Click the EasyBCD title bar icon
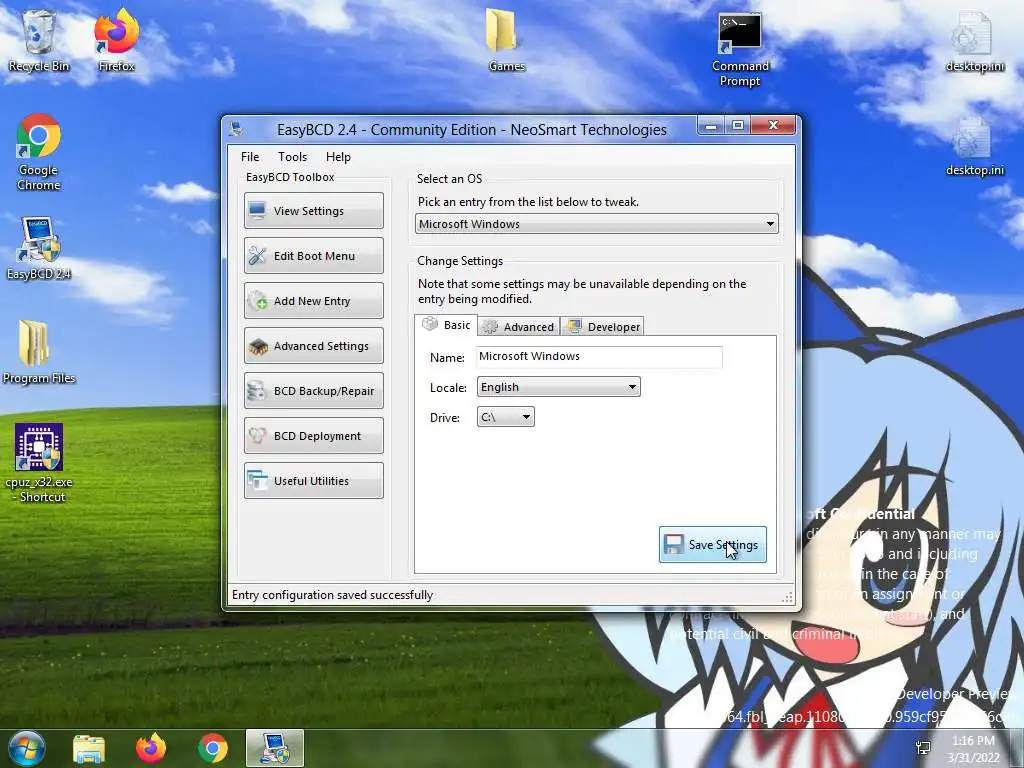This screenshot has width=1024, height=768. coord(236,129)
